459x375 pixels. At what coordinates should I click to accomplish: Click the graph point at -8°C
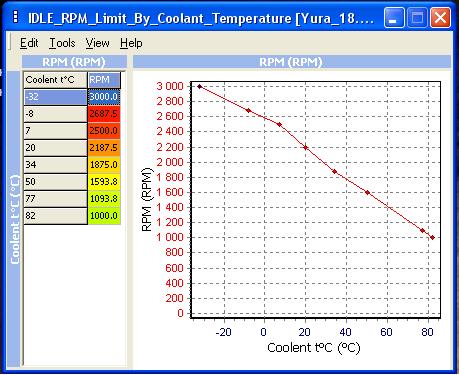coord(248,110)
